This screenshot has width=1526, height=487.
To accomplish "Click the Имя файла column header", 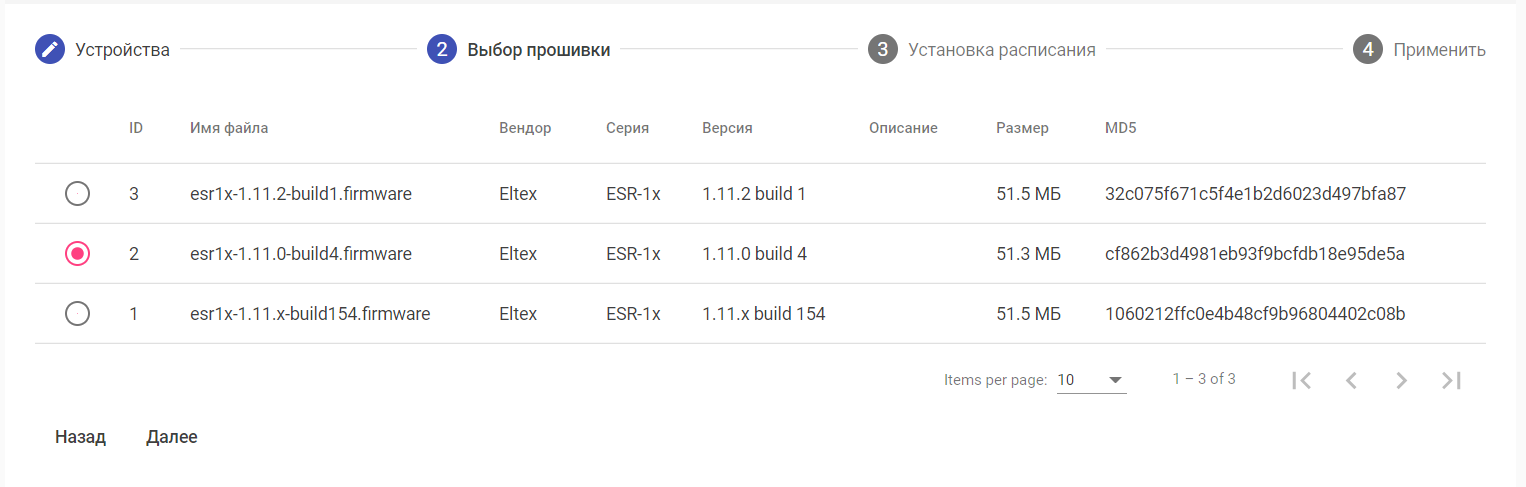I will (x=229, y=128).
